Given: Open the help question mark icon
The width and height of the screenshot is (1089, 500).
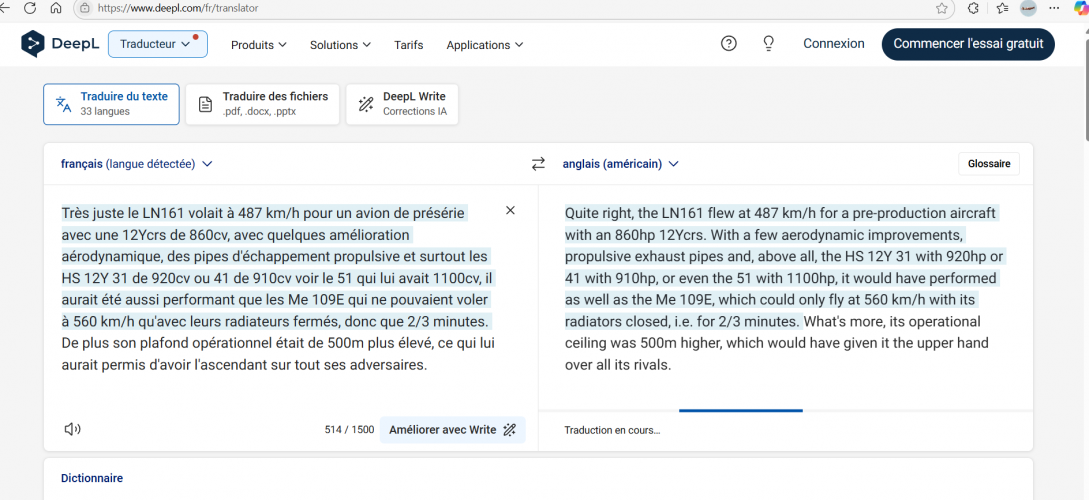Looking at the screenshot, I should pos(728,44).
